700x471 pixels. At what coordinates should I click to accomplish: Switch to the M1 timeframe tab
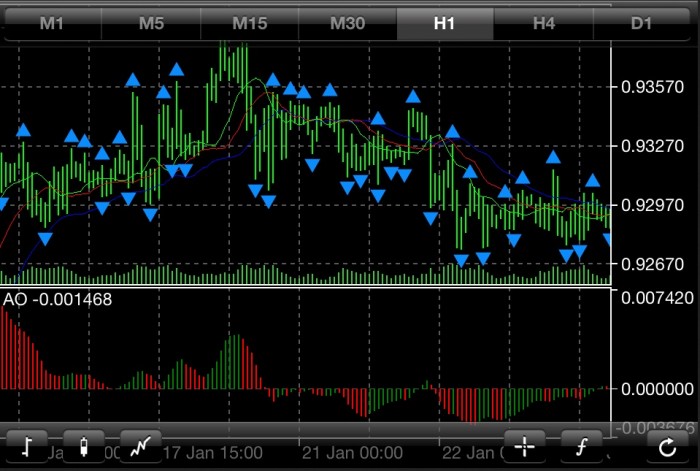coord(52,23)
